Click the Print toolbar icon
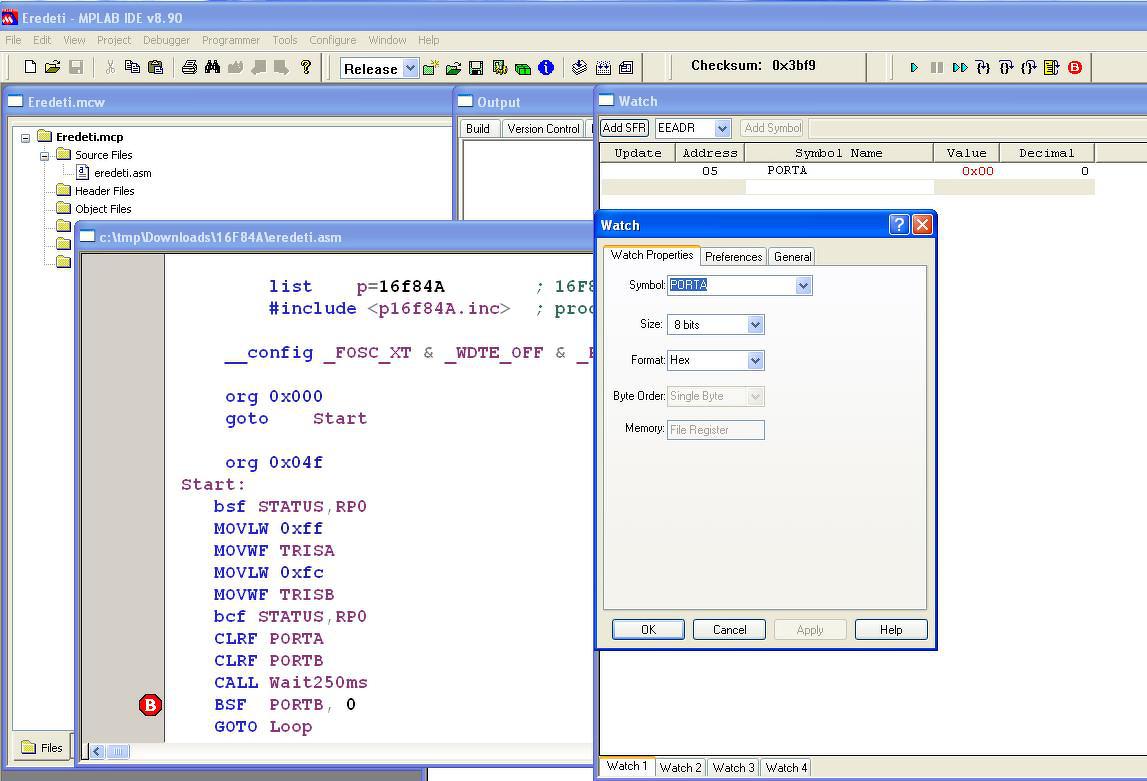This screenshot has height=781, width=1147. pyautogui.click(x=189, y=67)
